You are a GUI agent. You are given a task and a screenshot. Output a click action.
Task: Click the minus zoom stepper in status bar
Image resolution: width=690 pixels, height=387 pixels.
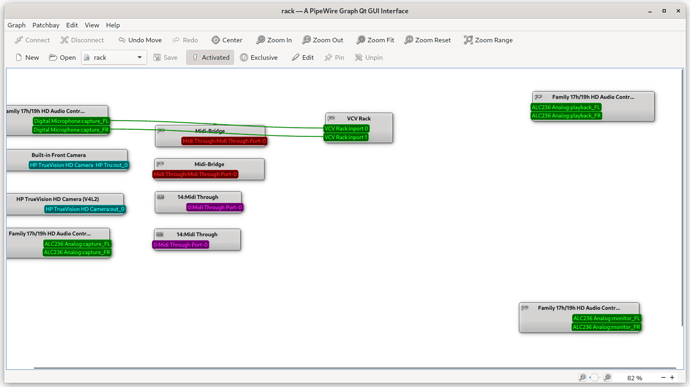coord(663,378)
